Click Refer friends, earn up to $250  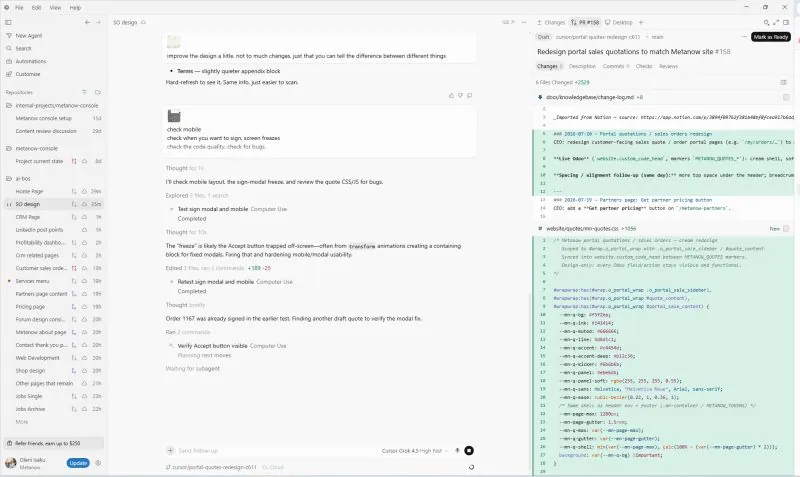click(x=54, y=443)
